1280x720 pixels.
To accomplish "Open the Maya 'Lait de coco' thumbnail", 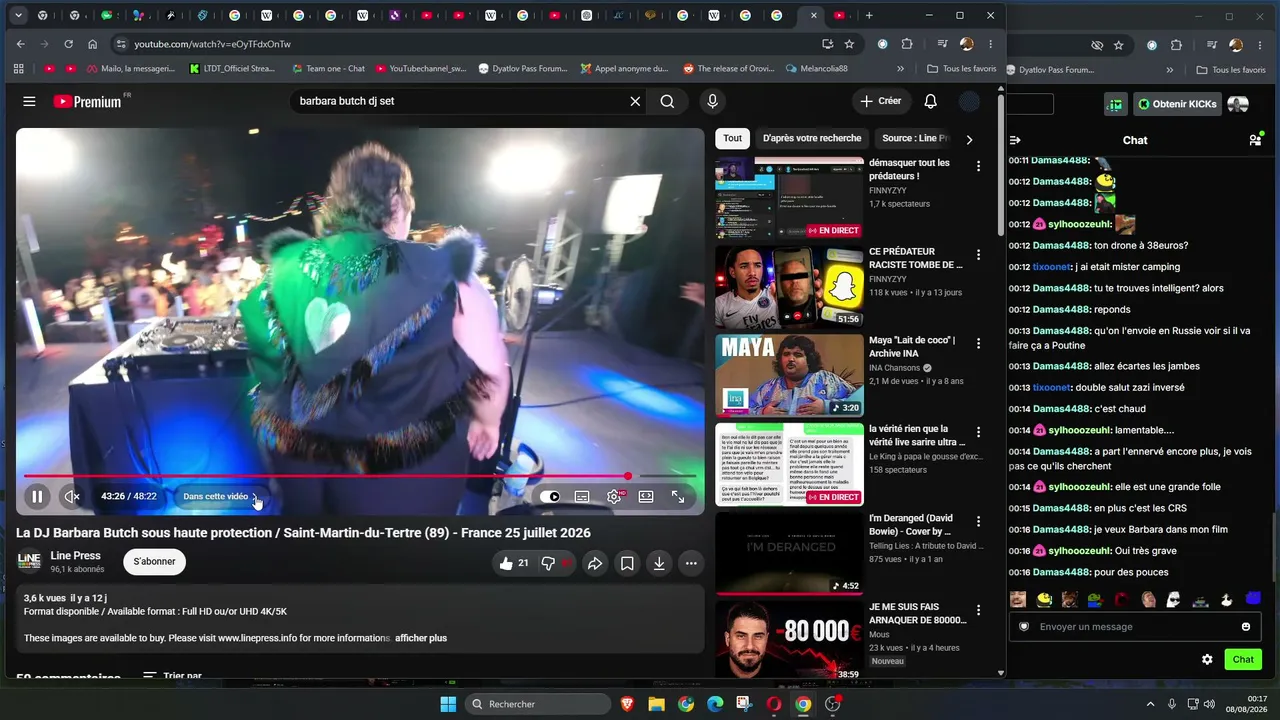I will coord(789,375).
